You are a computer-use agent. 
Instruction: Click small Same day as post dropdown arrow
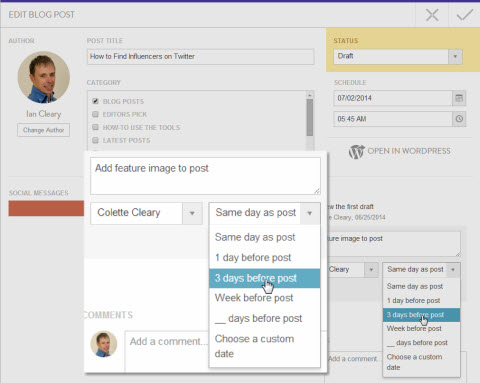click(x=453, y=270)
